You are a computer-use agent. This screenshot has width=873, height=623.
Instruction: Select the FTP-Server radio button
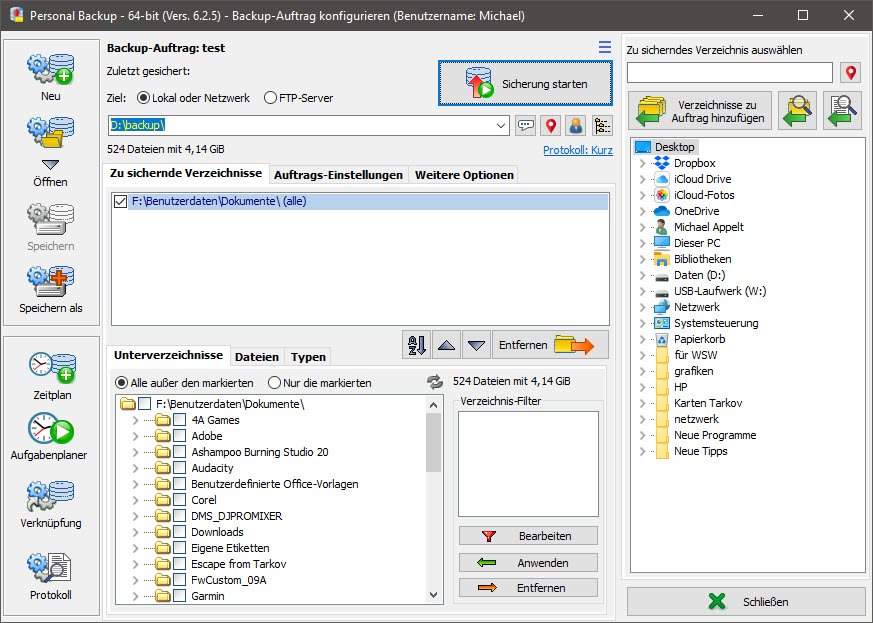coord(271,98)
